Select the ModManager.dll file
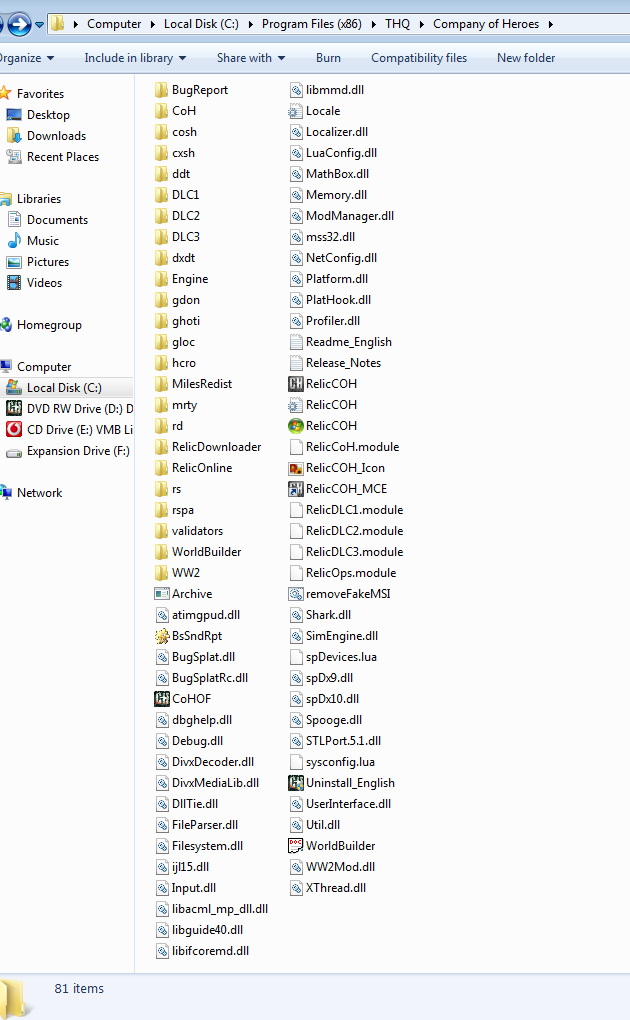The width and height of the screenshot is (630, 1020). click(x=349, y=215)
